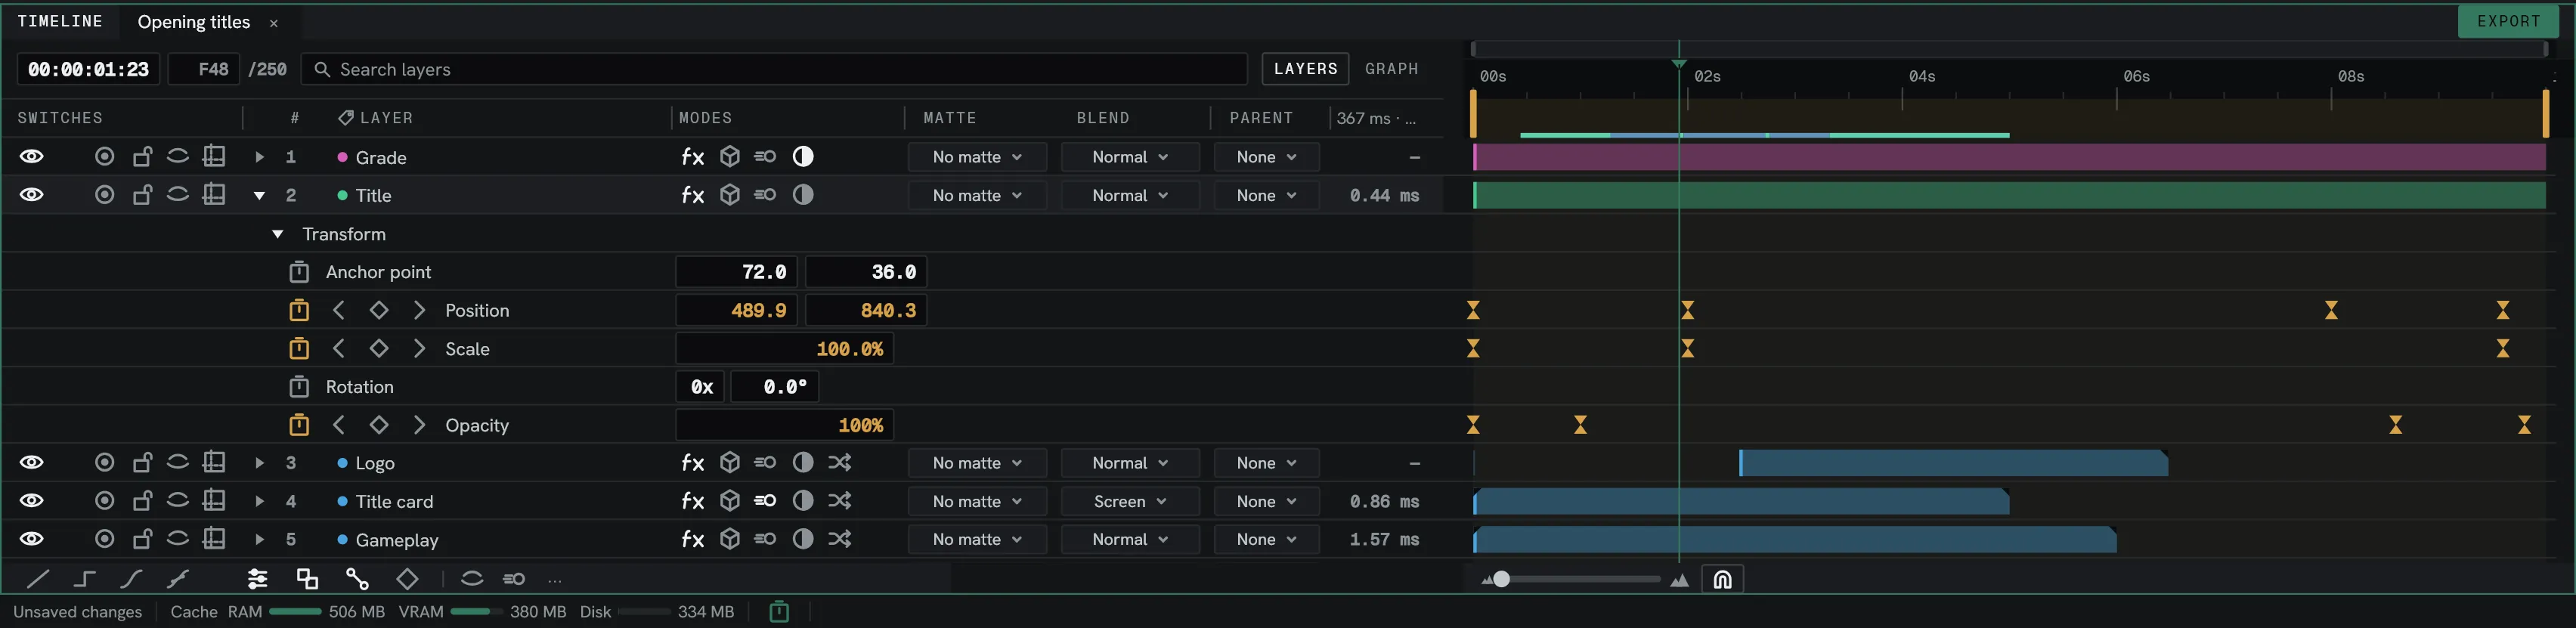2576x628 pixels.
Task: Open the matte dropdown for Logo
Action: (x=977, y=463)
